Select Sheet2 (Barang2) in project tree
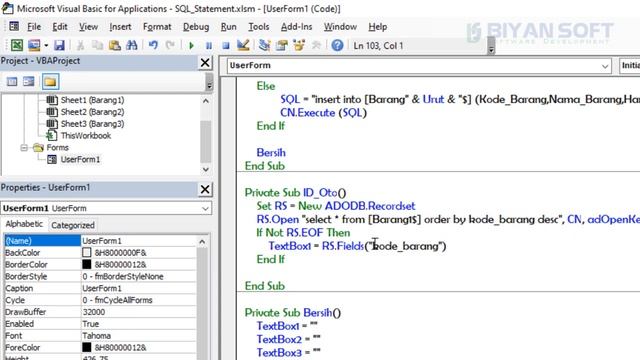Screen dimensions: 640x360 click(92, 112)
